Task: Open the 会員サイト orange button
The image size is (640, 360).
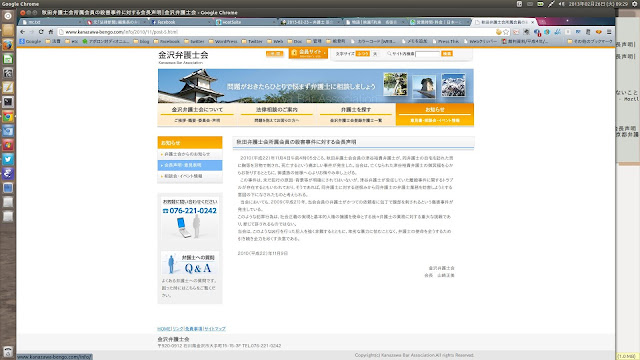Action: [308, 53]
